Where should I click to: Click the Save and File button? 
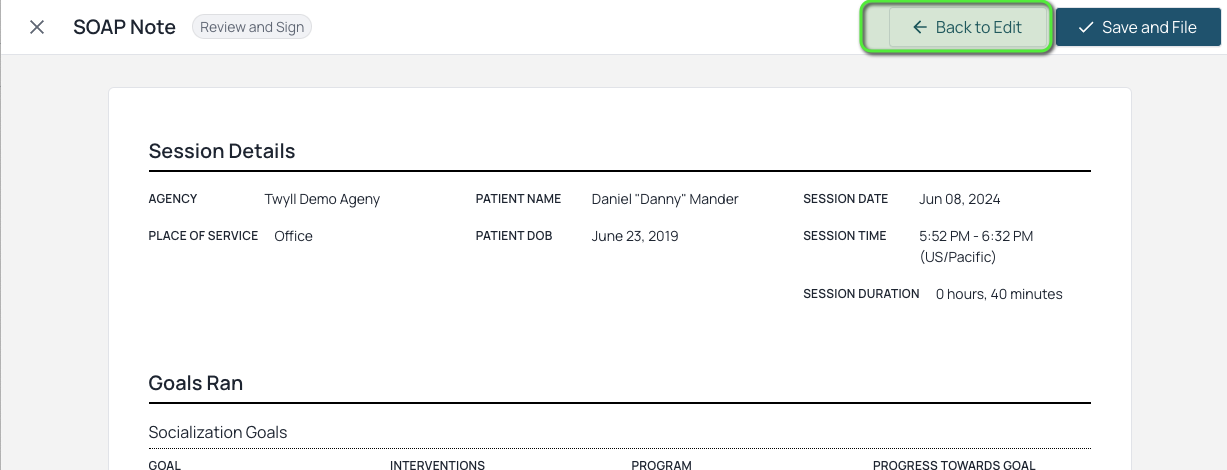tap(1138, 27)
